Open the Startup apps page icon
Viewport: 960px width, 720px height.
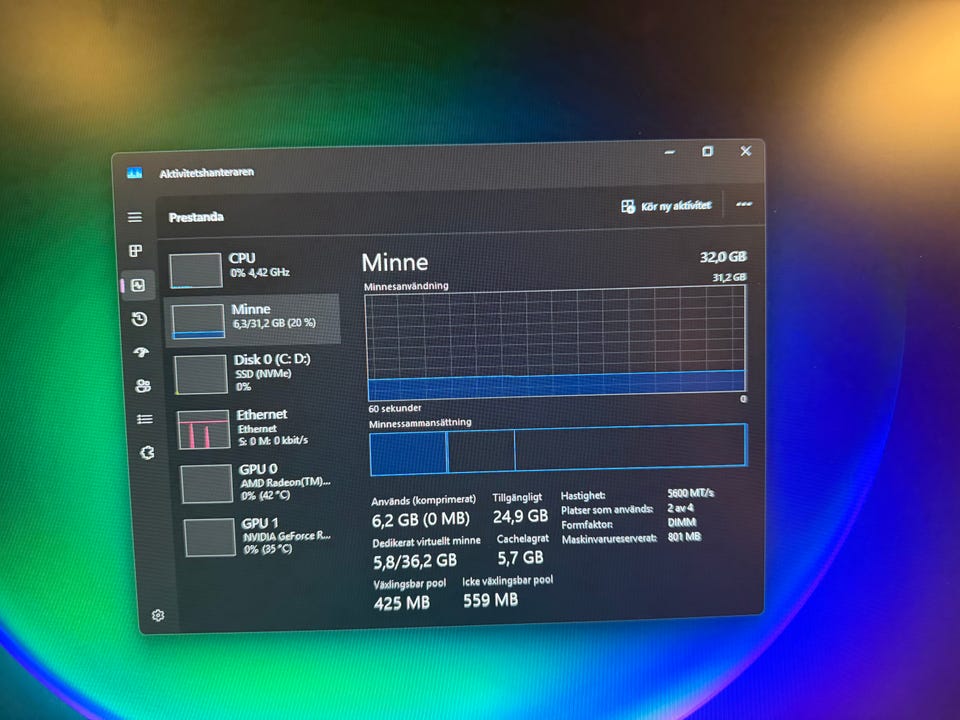click(141, 352)
